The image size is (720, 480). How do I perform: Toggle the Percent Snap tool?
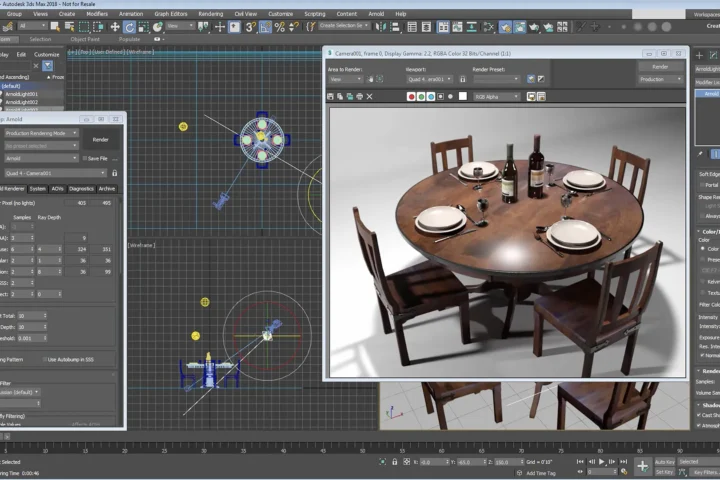[280, 27]
